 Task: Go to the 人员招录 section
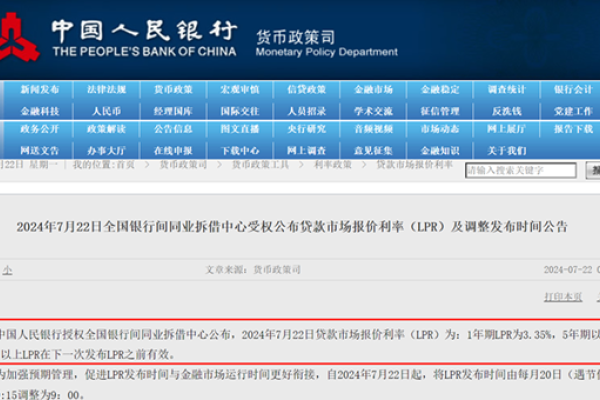tap(307, 111)
